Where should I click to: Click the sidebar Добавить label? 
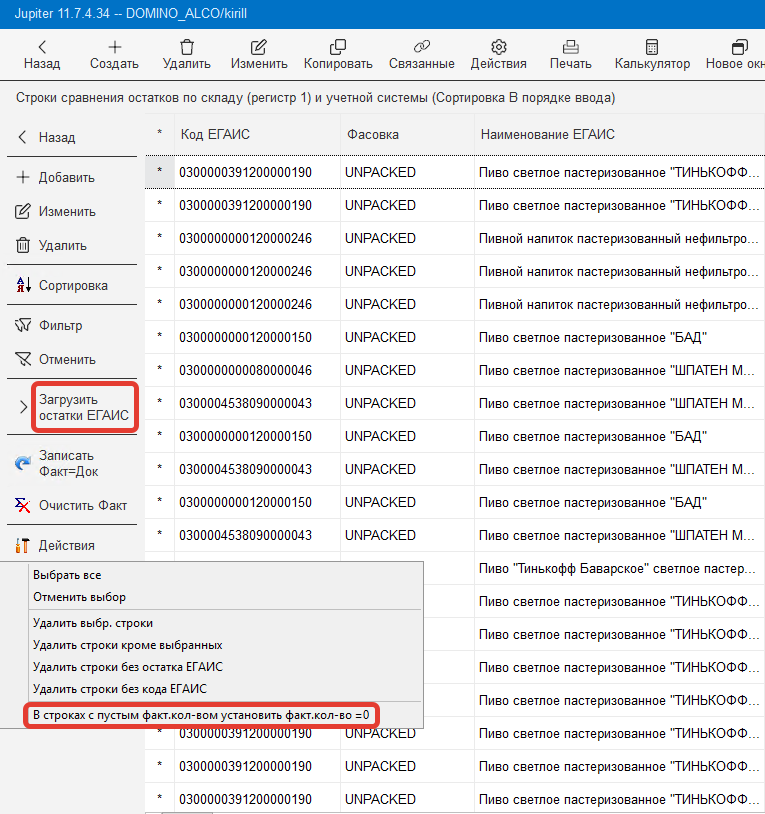point(66,177)
